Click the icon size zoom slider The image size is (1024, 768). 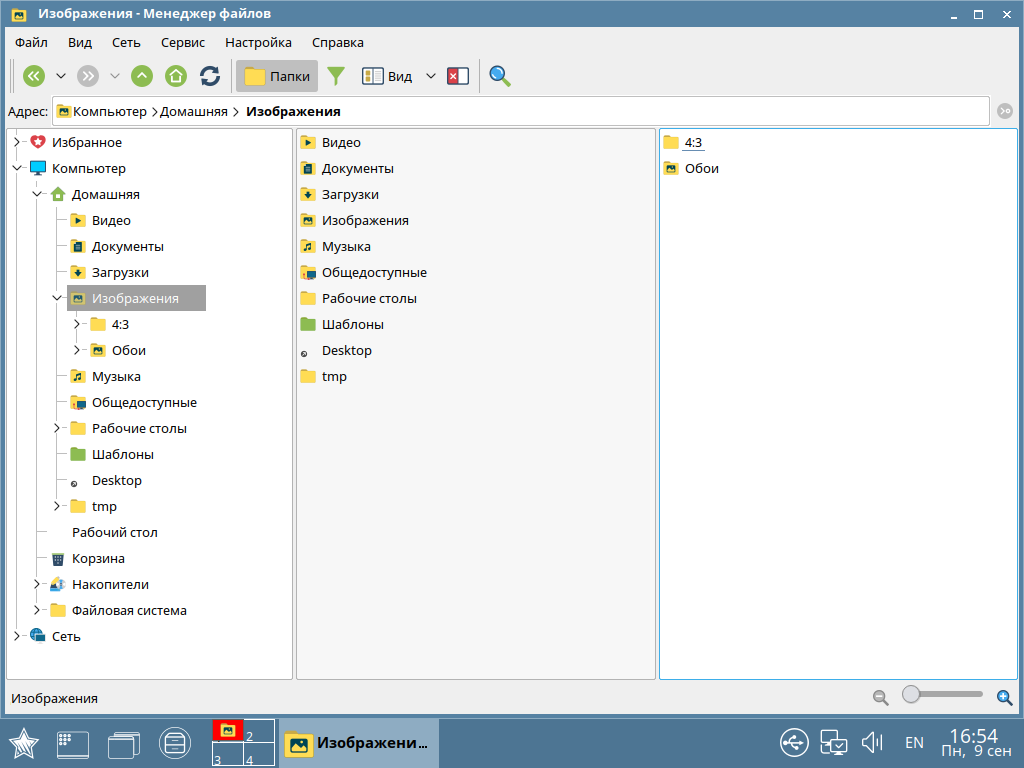(x=942, y=694)
